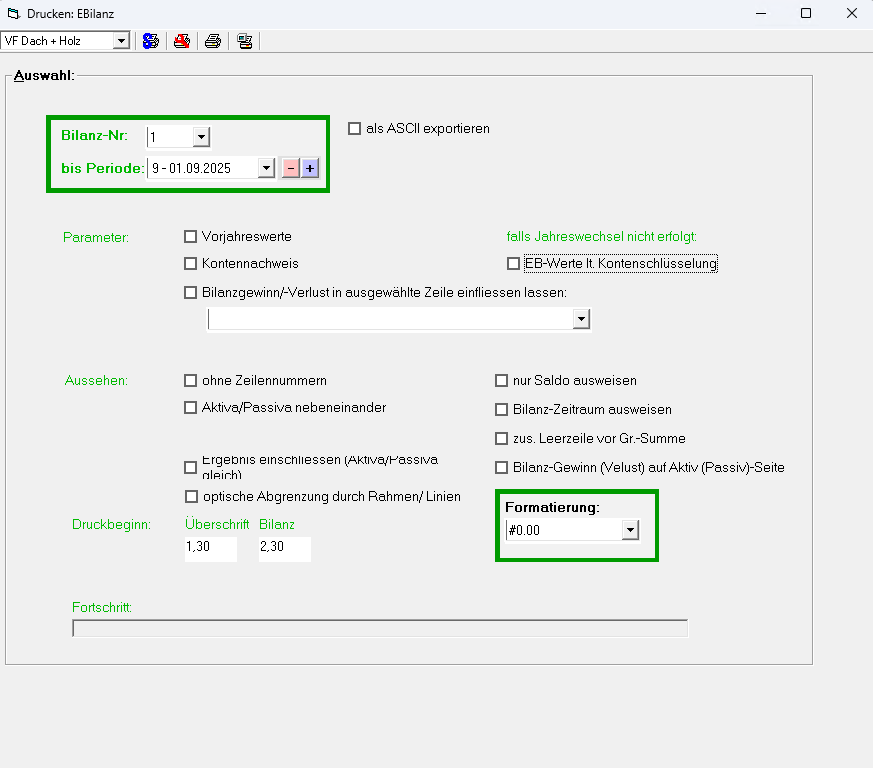
Task: Expand the Bilanz-Nr dropdown
Action: pos(201,137)
